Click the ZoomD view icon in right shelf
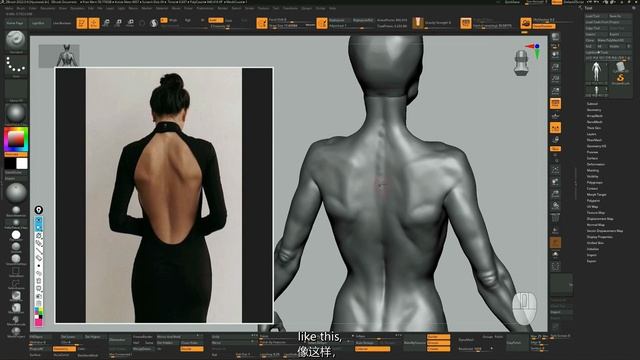Viewport: 640px width, 360px height. coord(555,194)
